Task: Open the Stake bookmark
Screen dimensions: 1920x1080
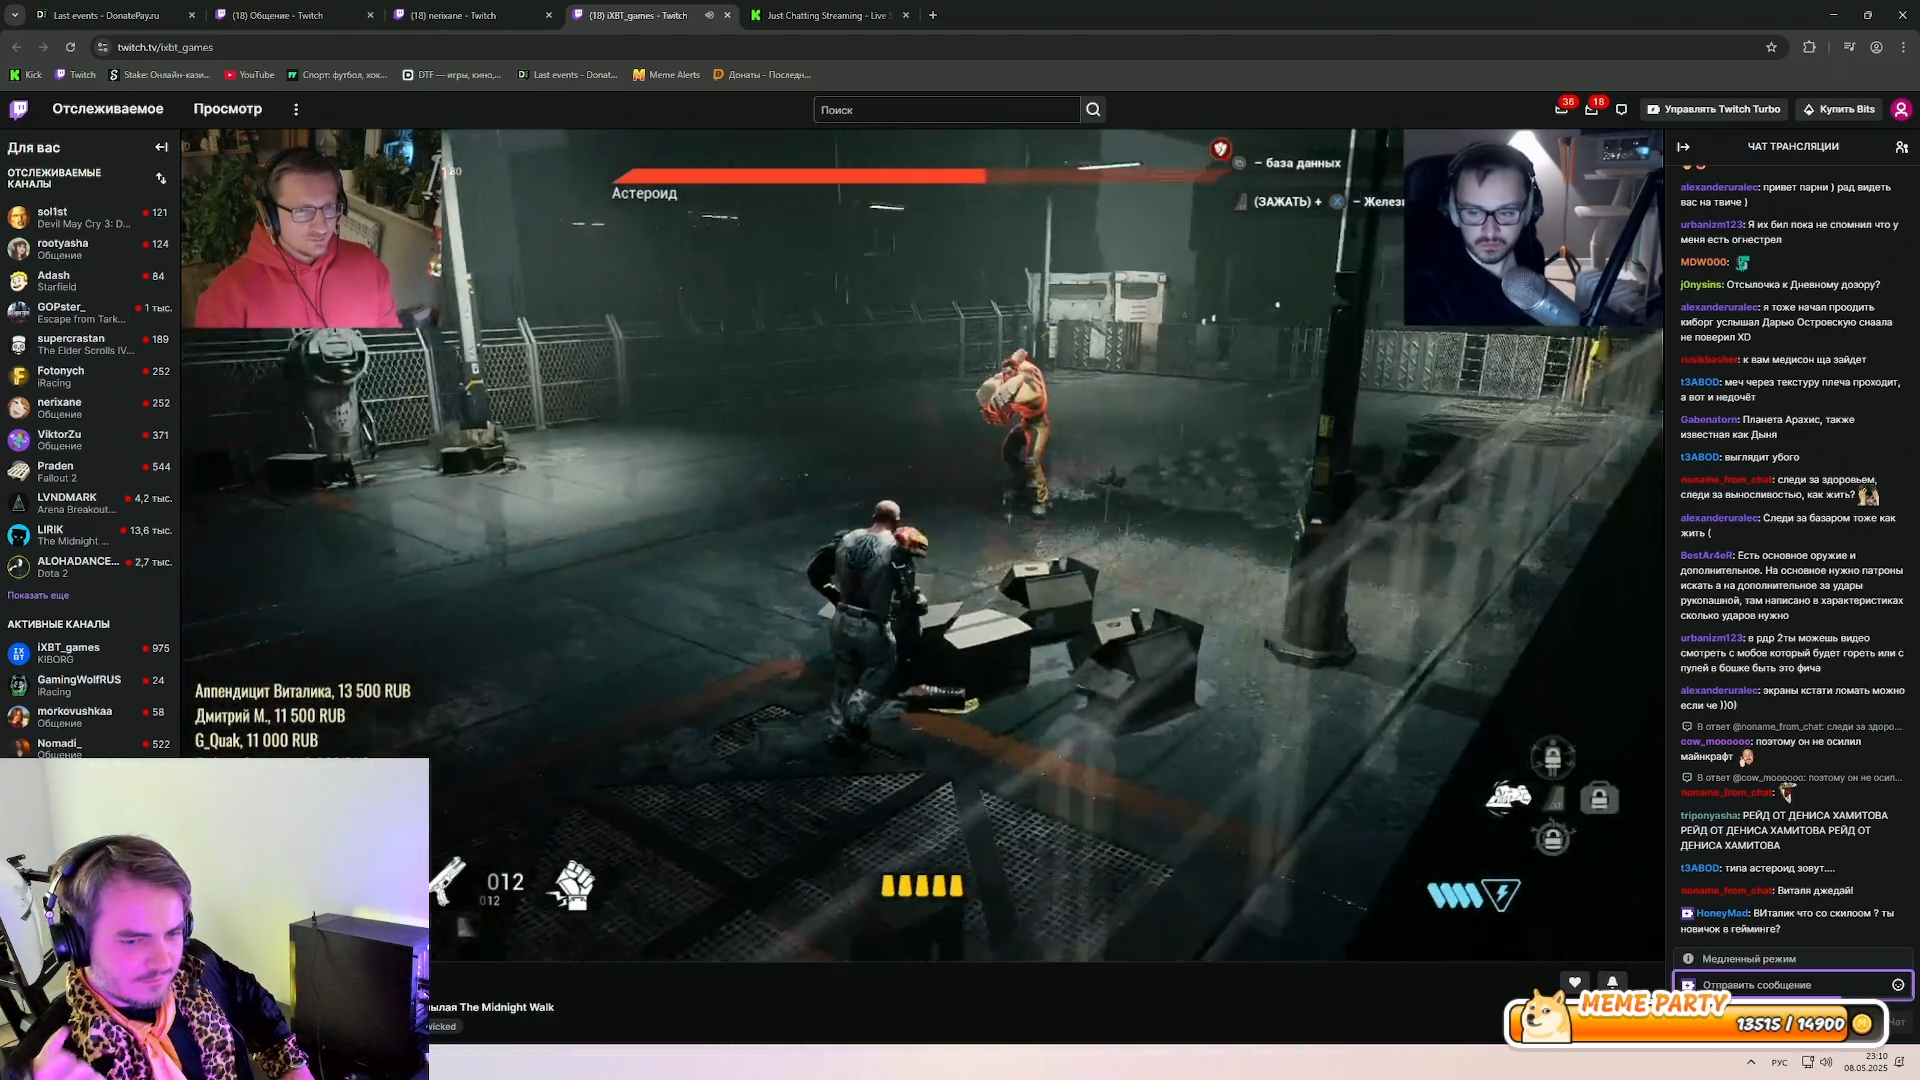Action: [x=160, y=75]
